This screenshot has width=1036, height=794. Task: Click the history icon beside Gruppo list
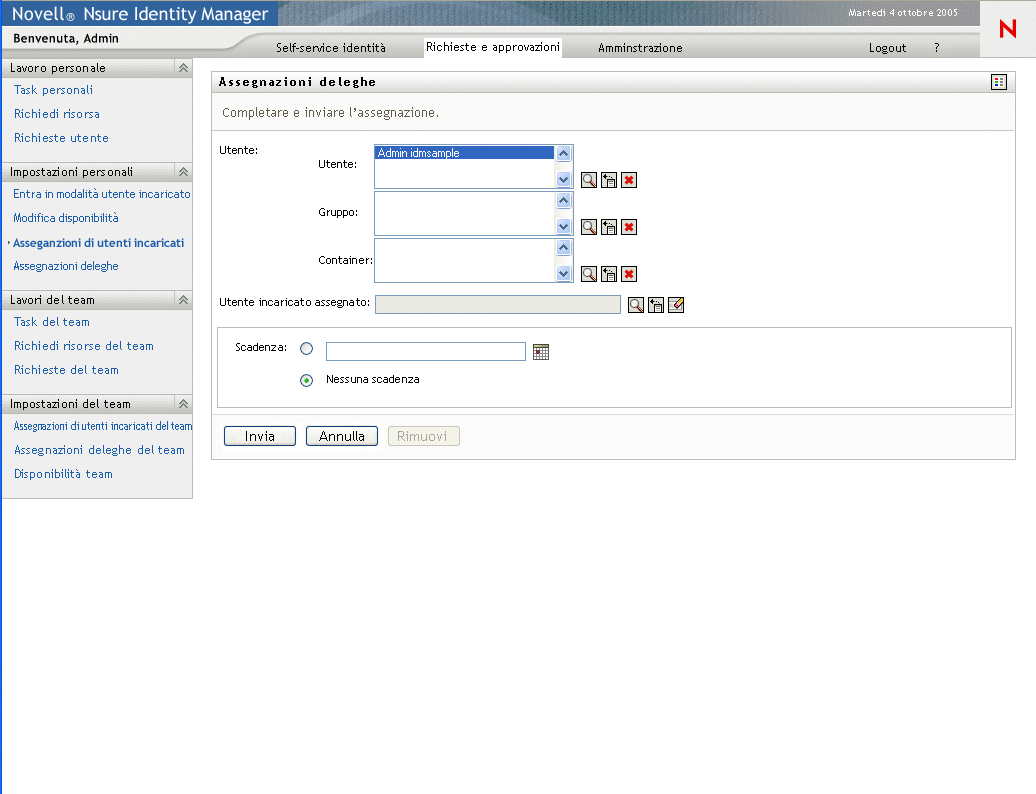pyautogui.click(x=609, y=227)
